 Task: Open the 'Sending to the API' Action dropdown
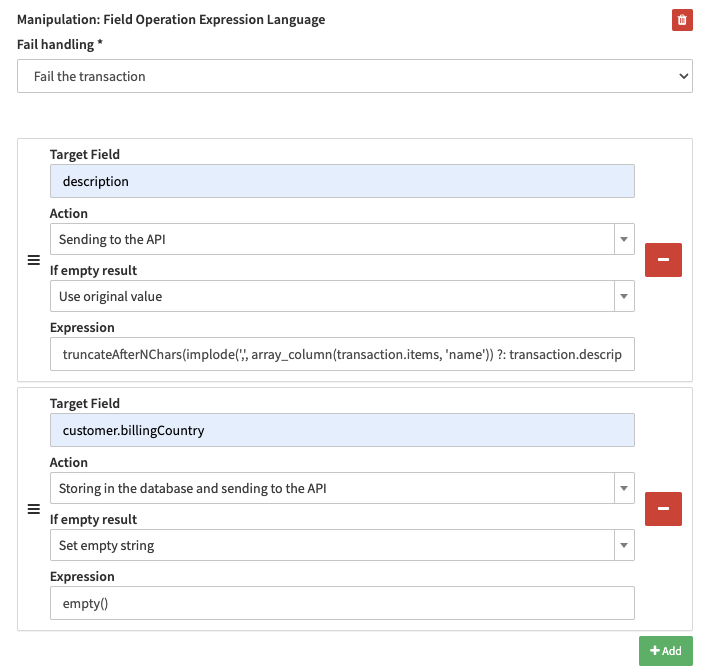(x=341, y=239)
